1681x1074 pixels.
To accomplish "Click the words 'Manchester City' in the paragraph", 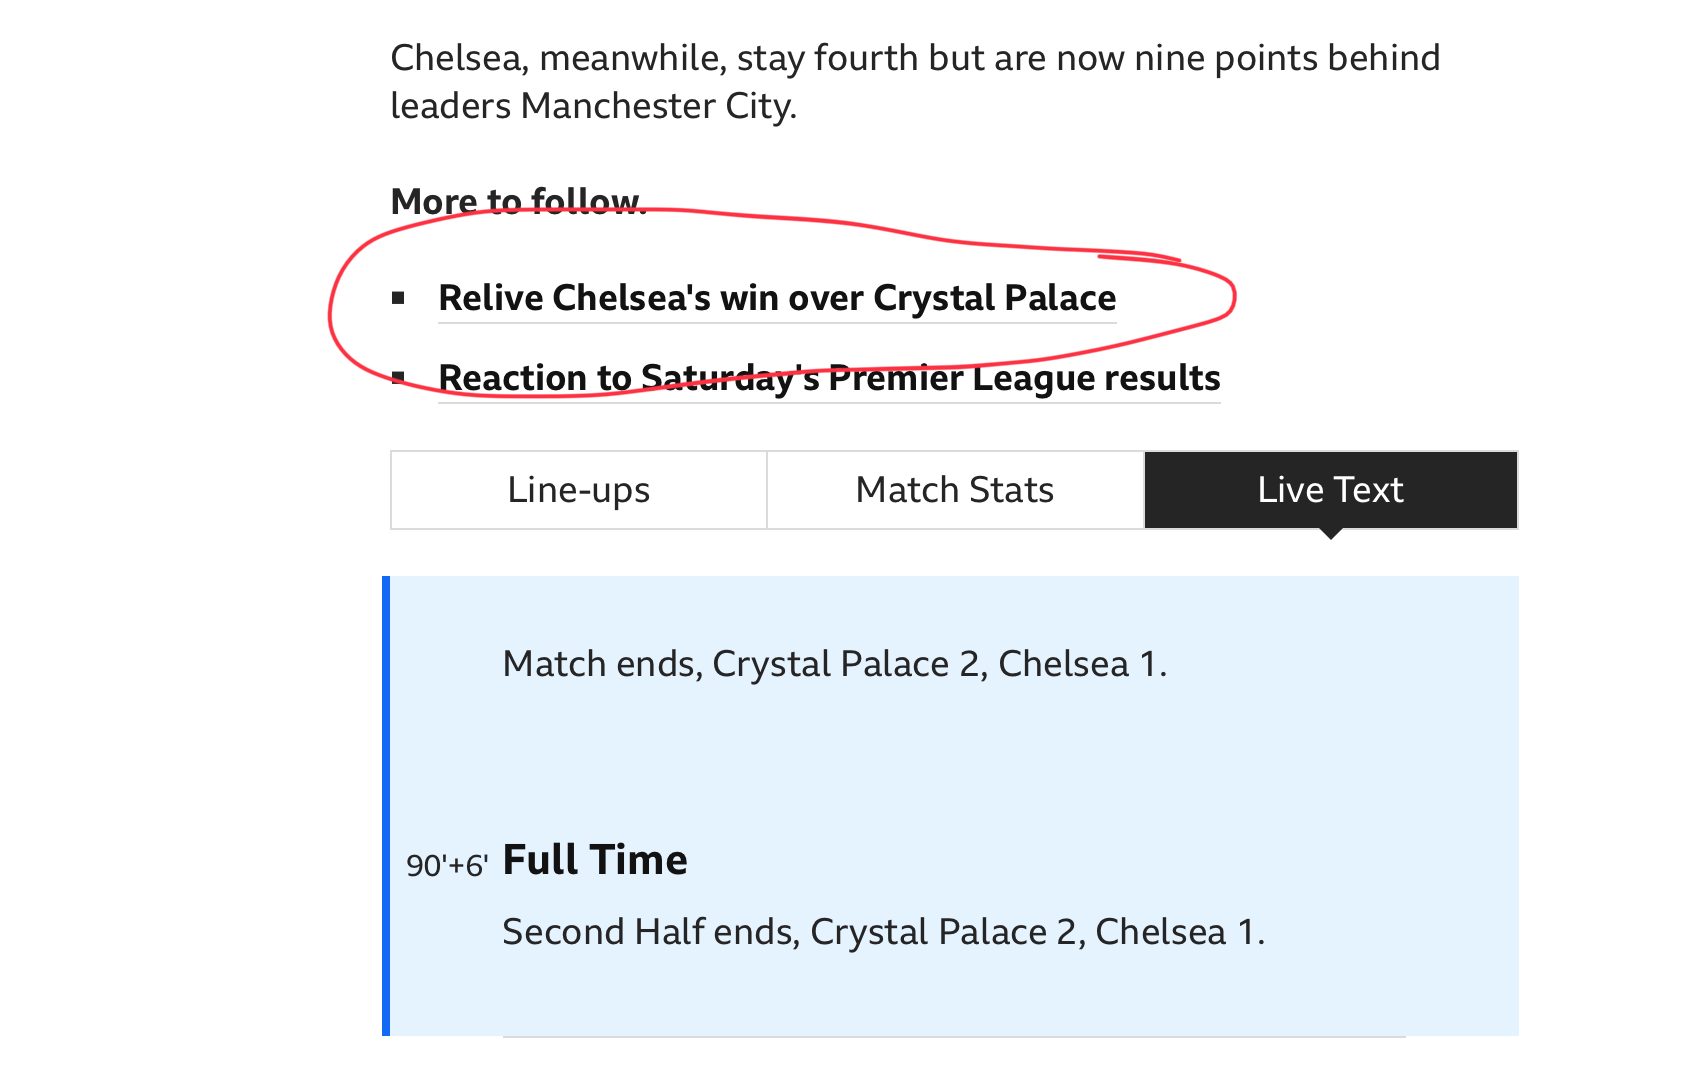I will tap(657, 106).
